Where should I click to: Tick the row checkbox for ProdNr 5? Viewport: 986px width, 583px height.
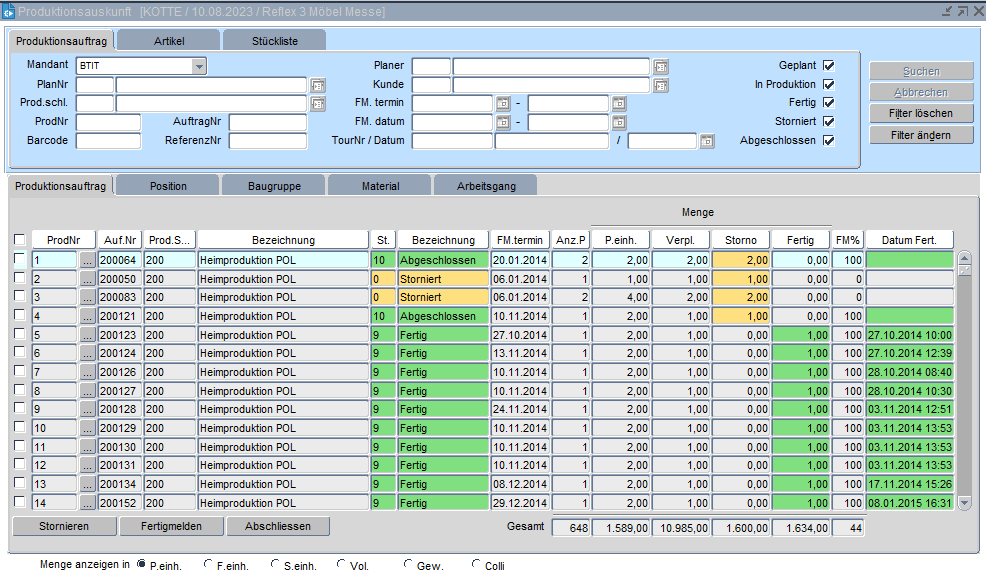click(x=20, y=334)
